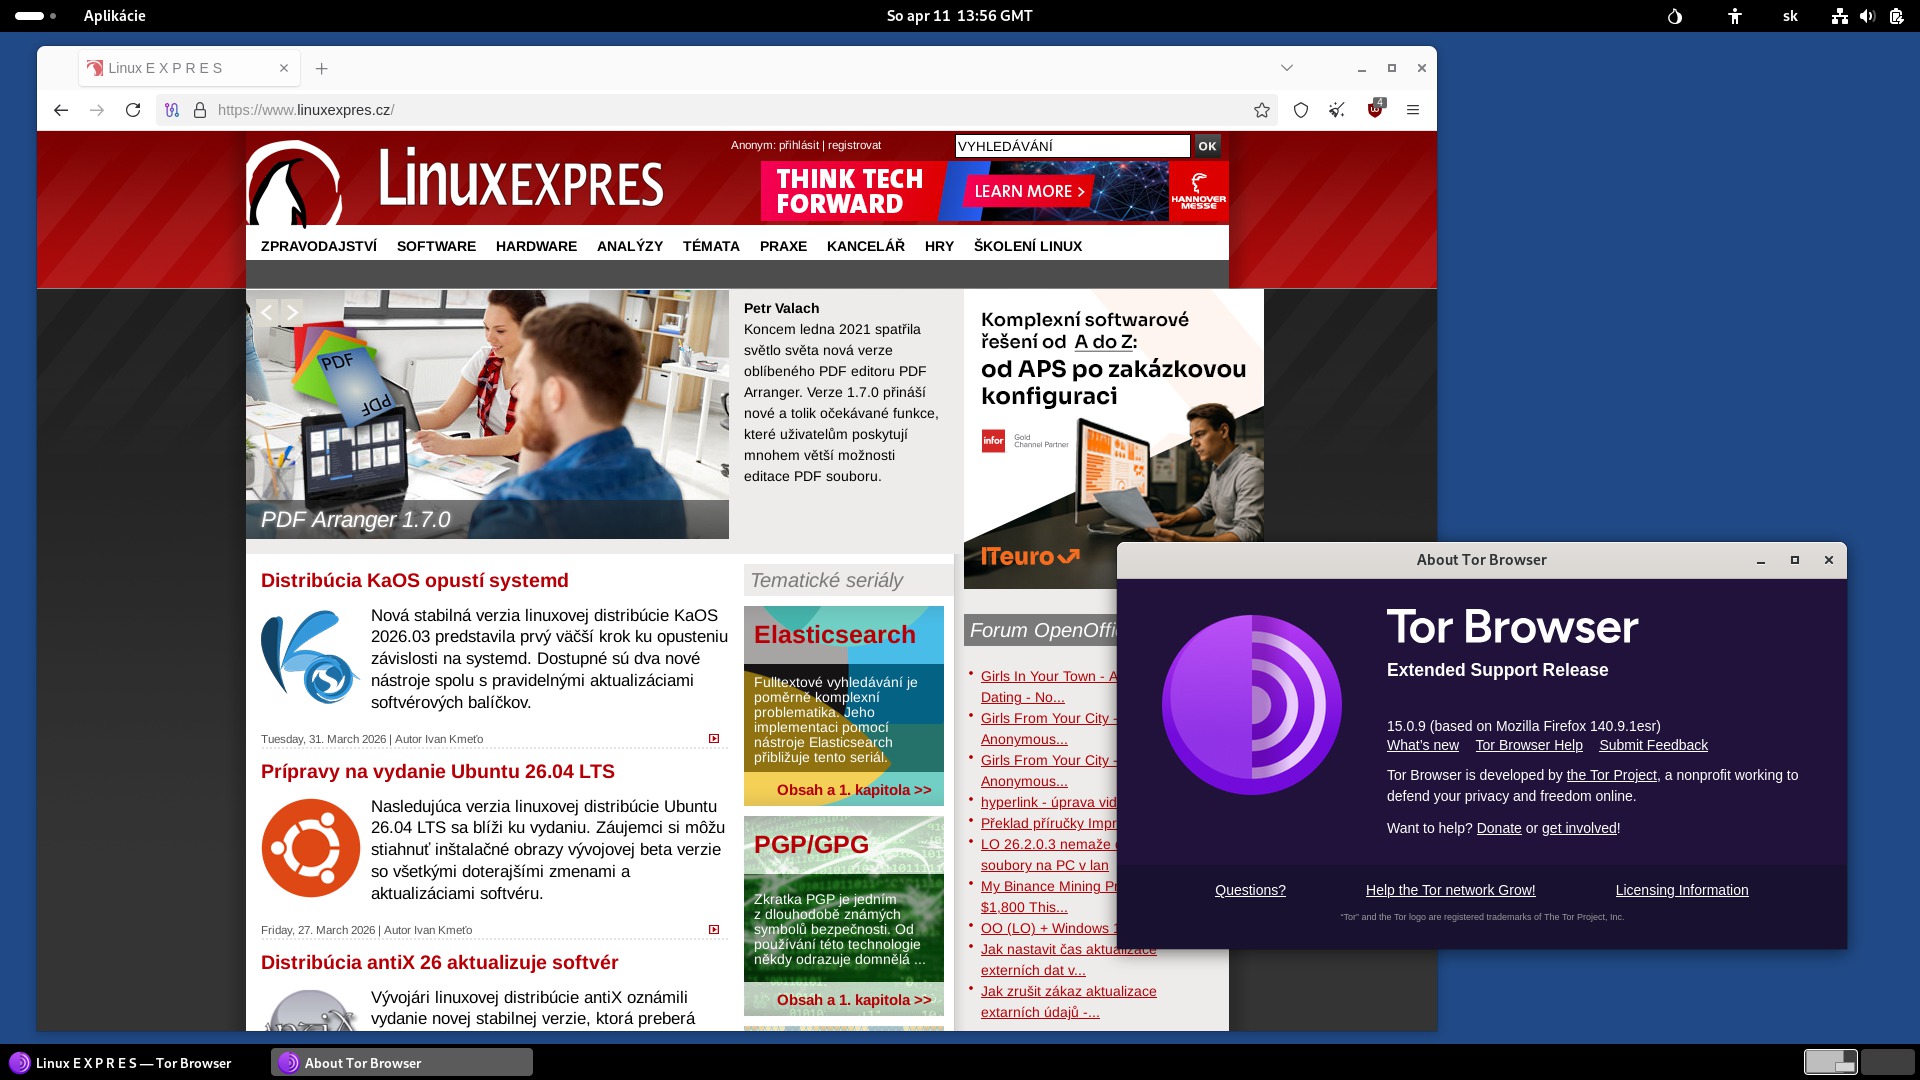Go back with the back arrow

click(x=61, y=110)
